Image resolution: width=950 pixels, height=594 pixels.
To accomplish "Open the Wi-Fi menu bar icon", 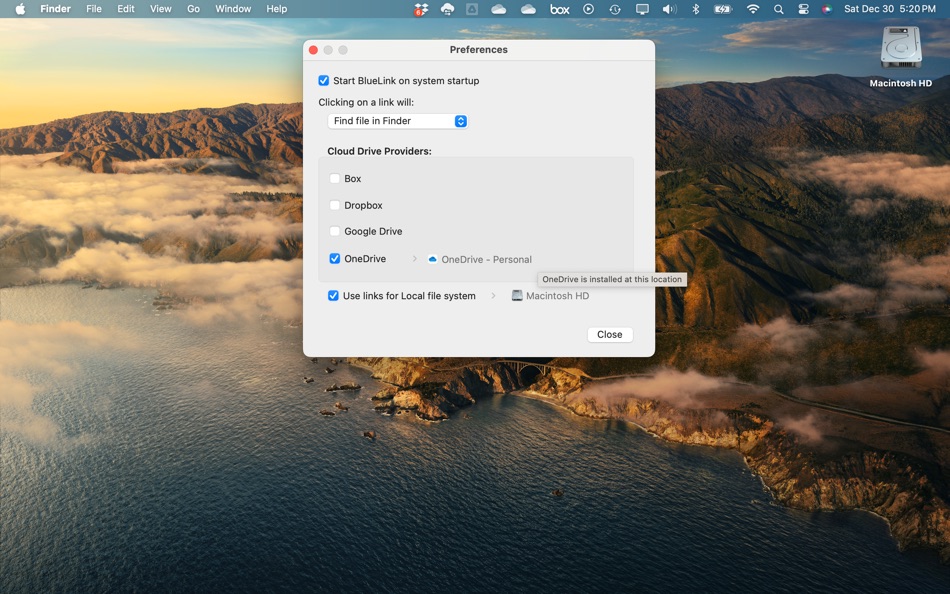I will click(751, 9).
